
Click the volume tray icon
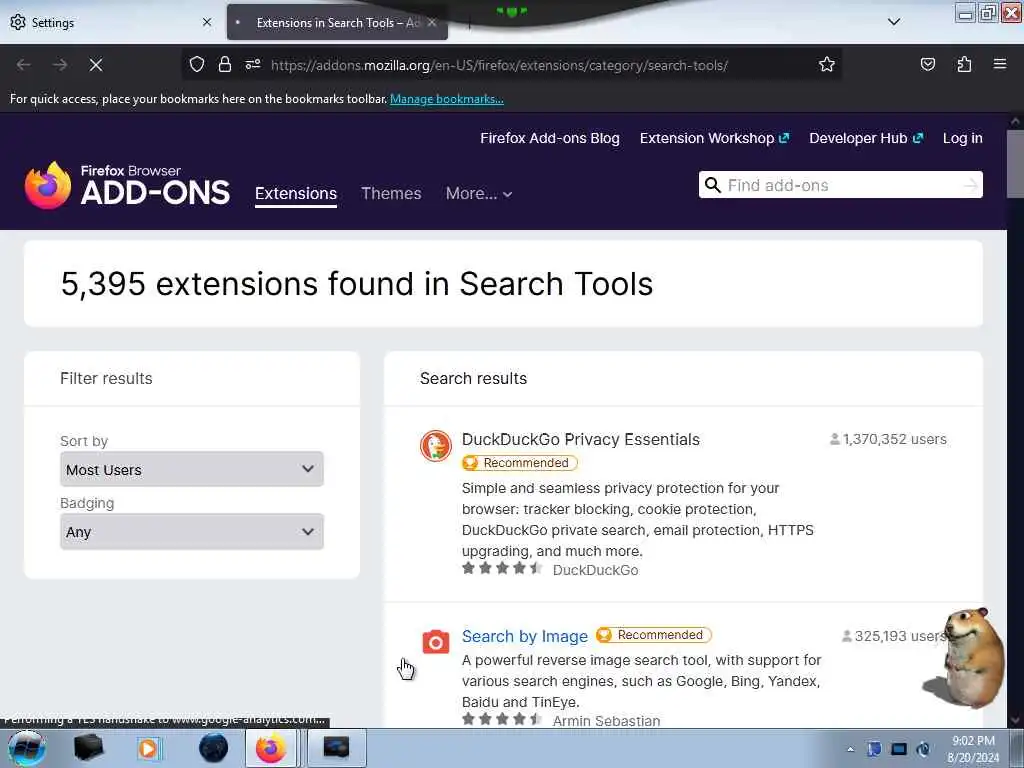923,749
